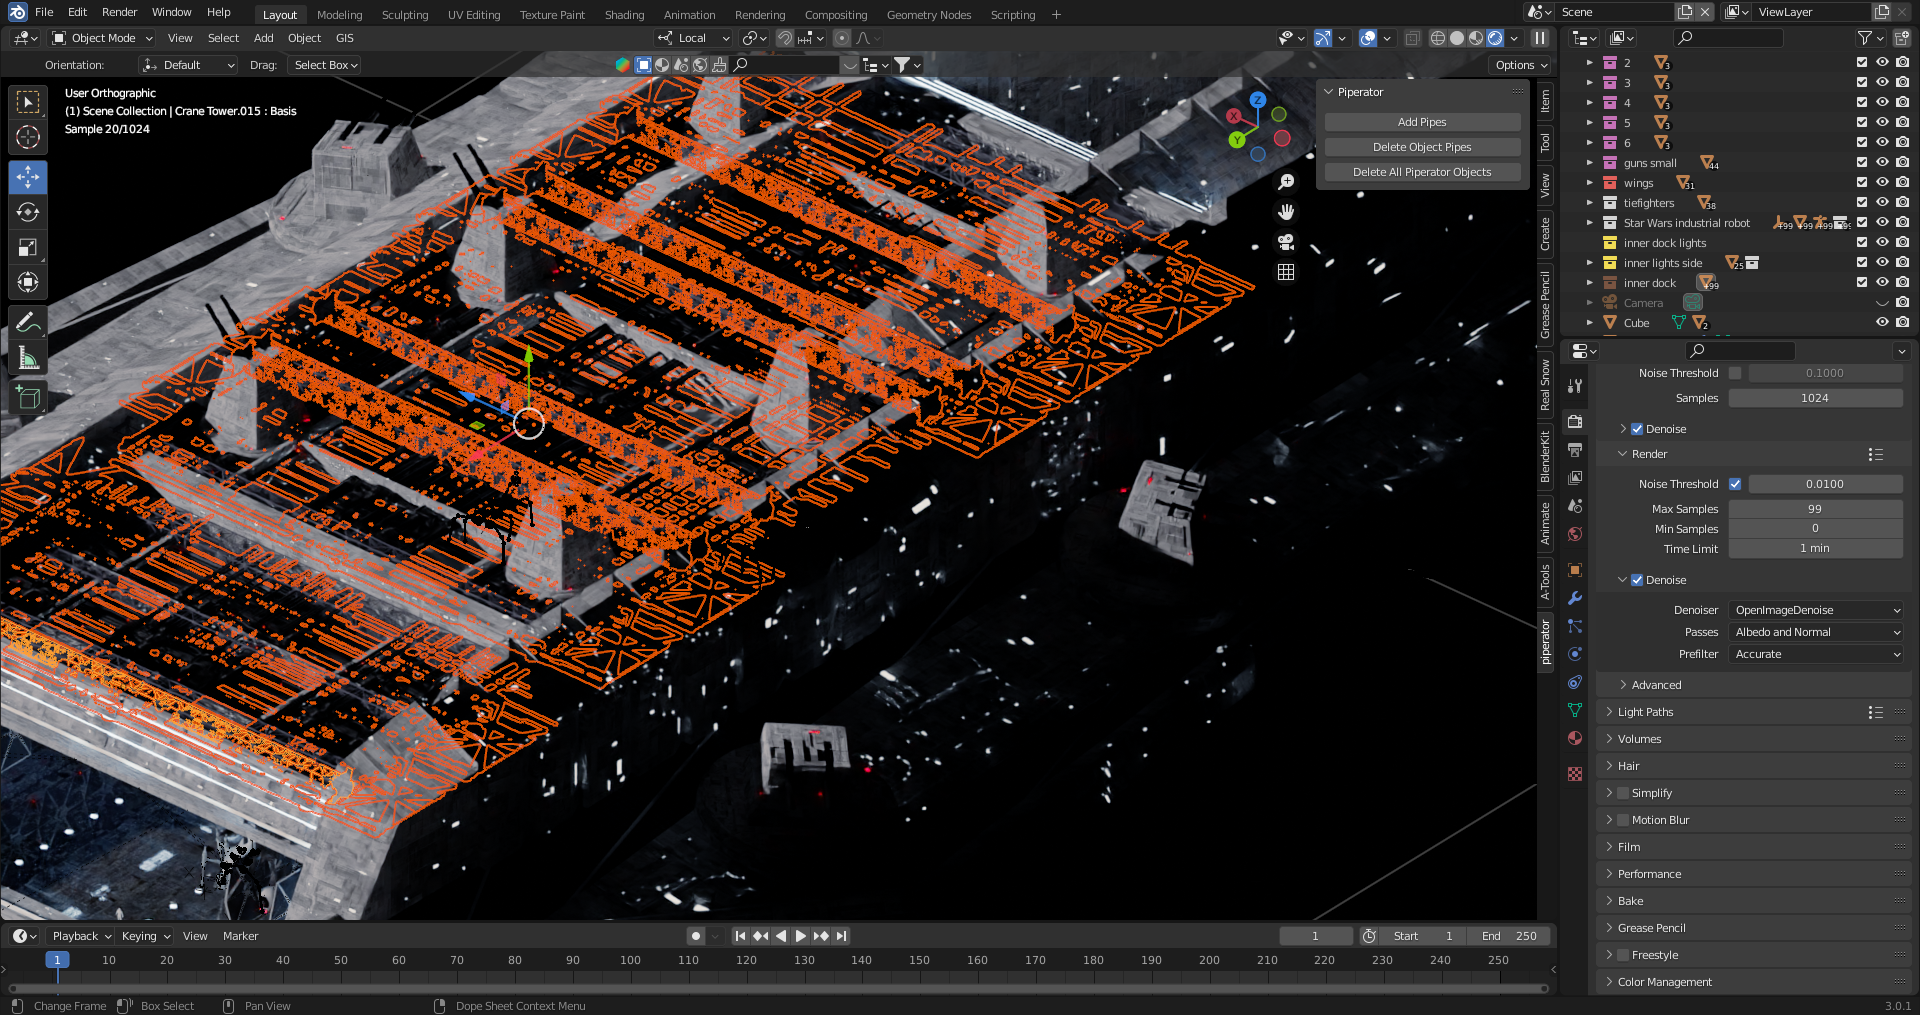Activate the Rotate tool
The image size is (1920, 1015).
click(x=28, y=212)
